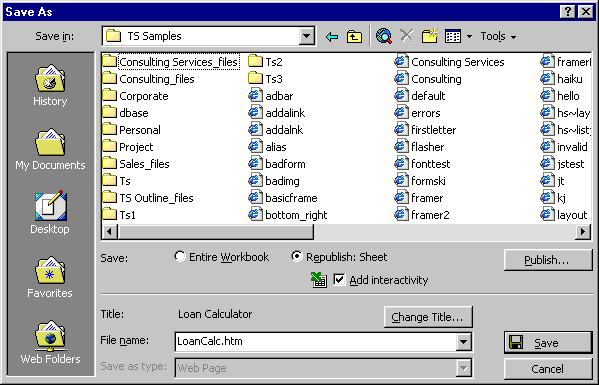
Task: Select the haiku web page file
Action: click(562, 79)
